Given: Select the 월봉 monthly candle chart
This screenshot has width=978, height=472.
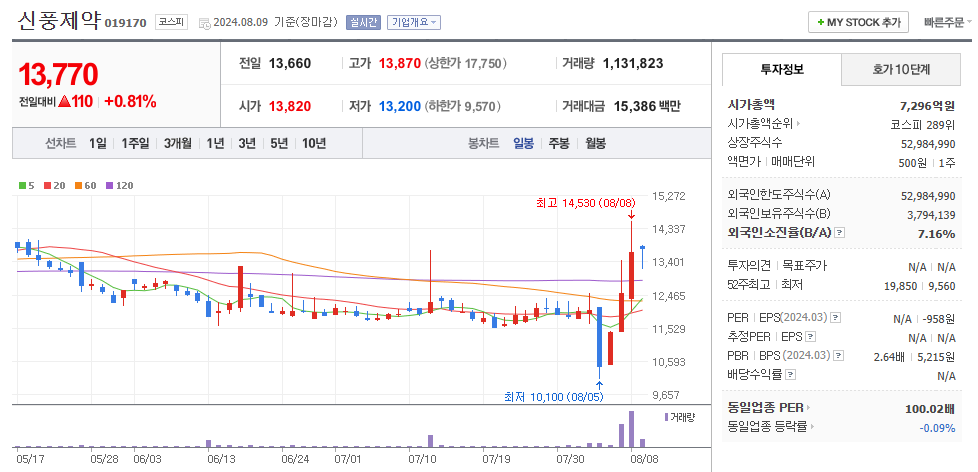Looking at the screenshot, I should pyautogui.click(x=596, y=143).
